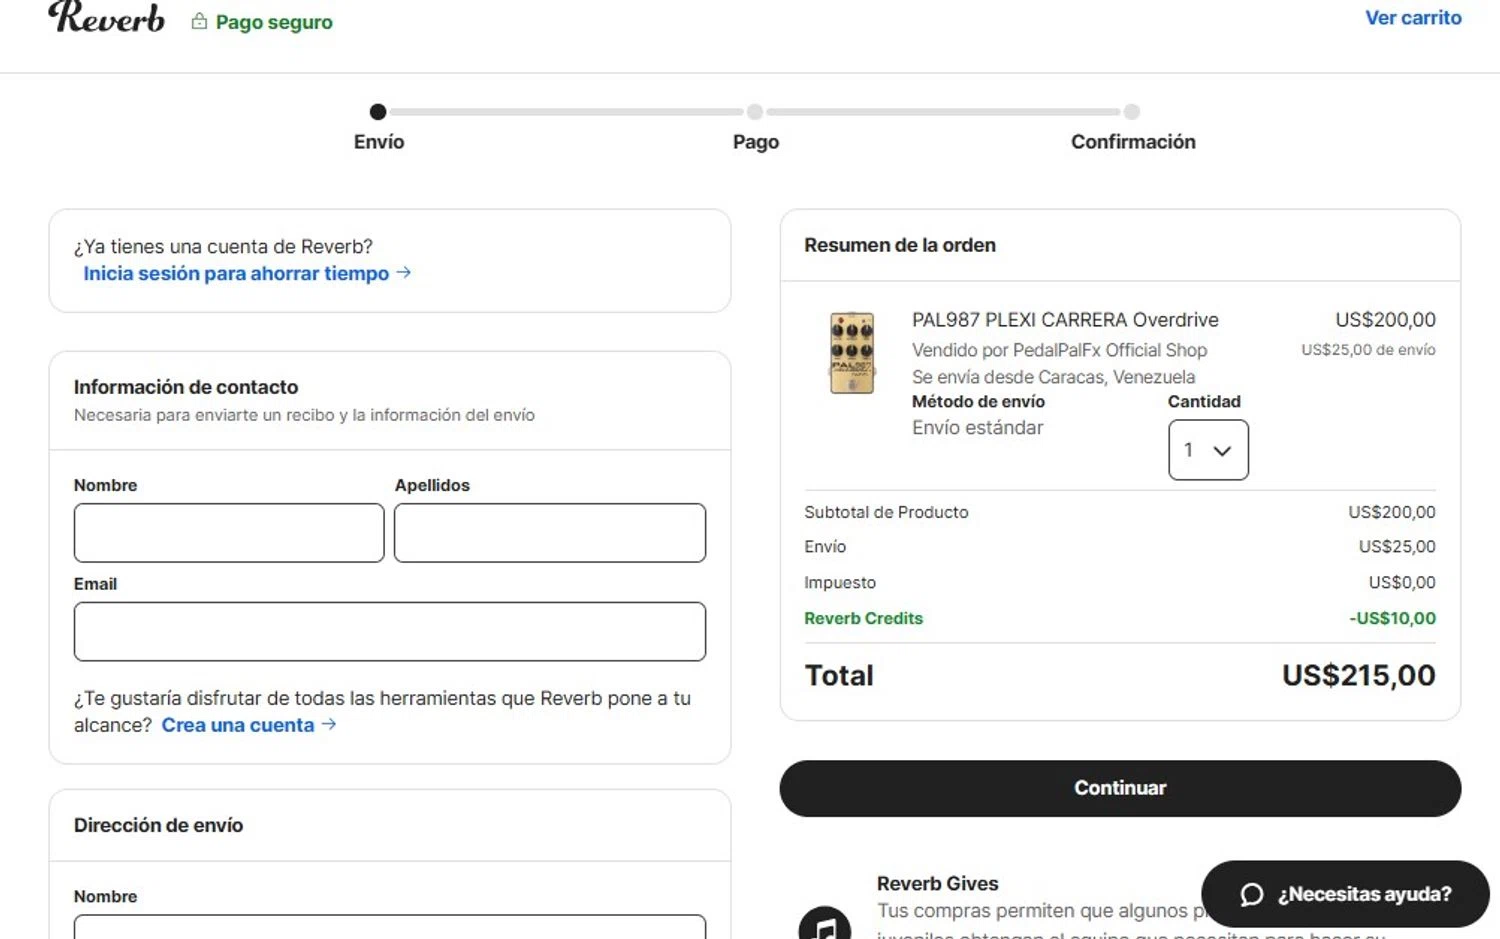Viewport: 1500px width, 939px height.
Task: Click the arrow next to Crea una cuenta
Action: click(329, 724)
